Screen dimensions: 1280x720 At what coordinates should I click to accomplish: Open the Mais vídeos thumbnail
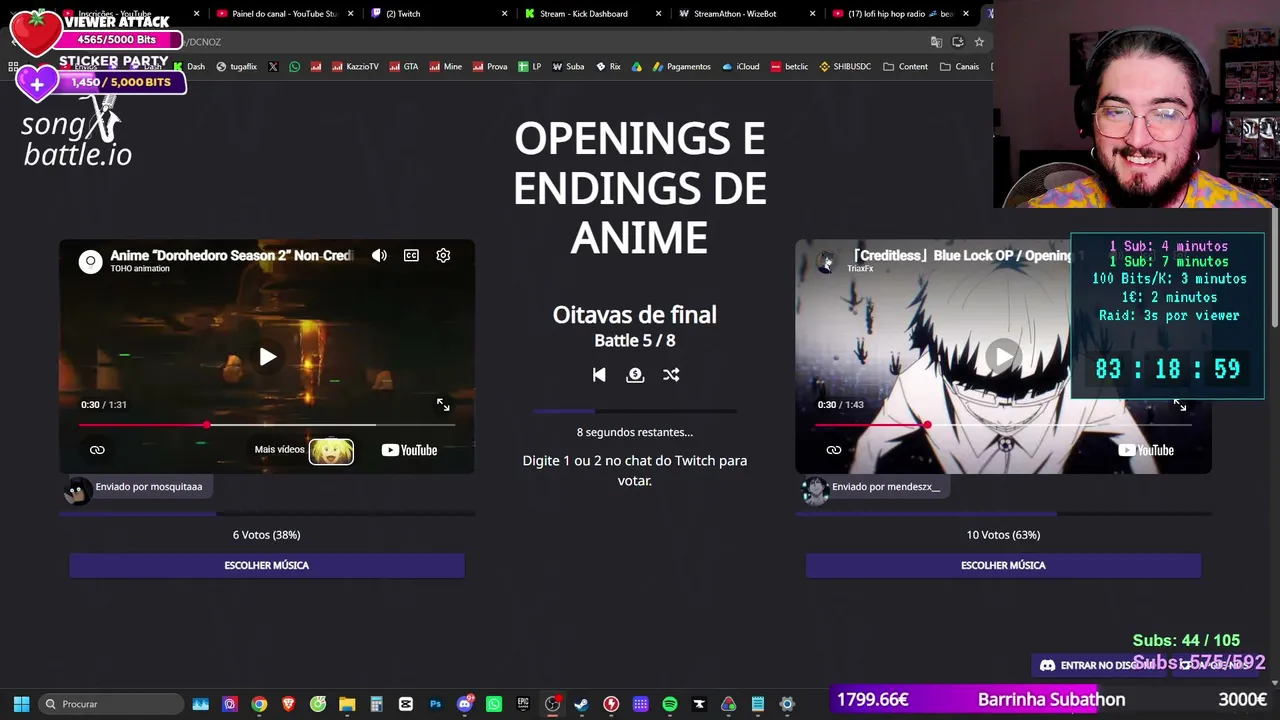pos(331,451)
